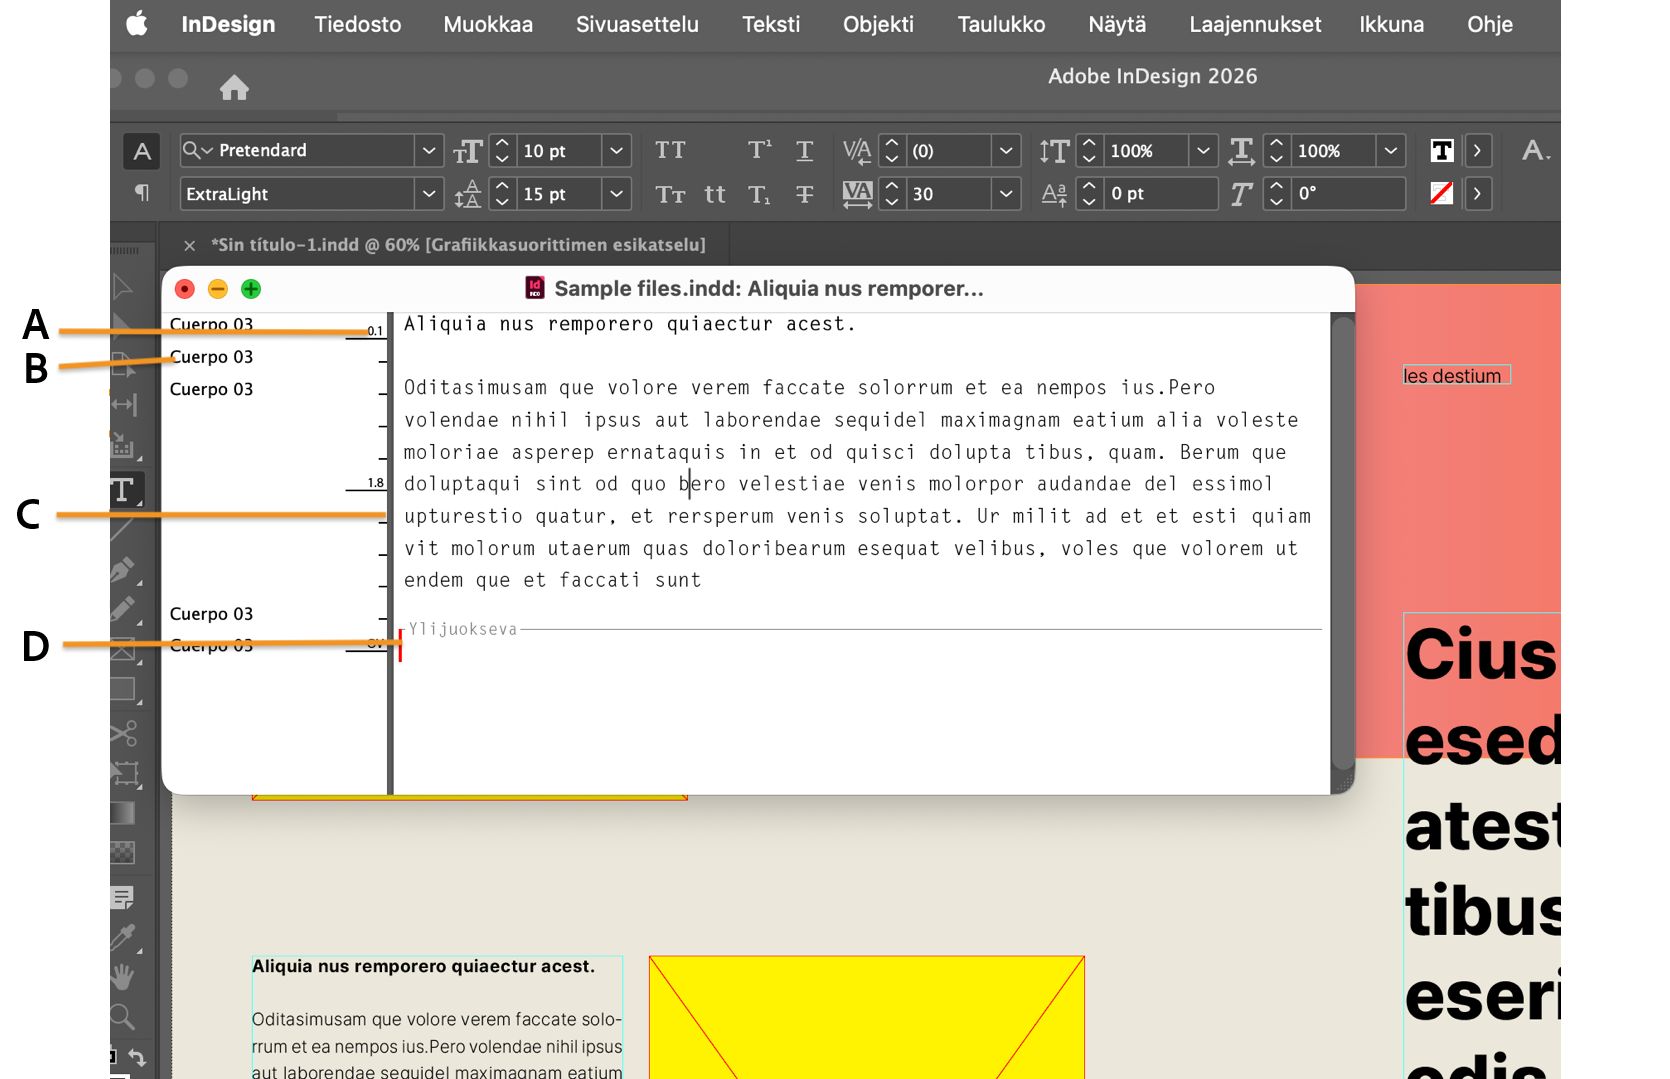Toggle All Caps (TT) formatting
The width and height of the screenshot is (1670, 1079).
(670, 150)
